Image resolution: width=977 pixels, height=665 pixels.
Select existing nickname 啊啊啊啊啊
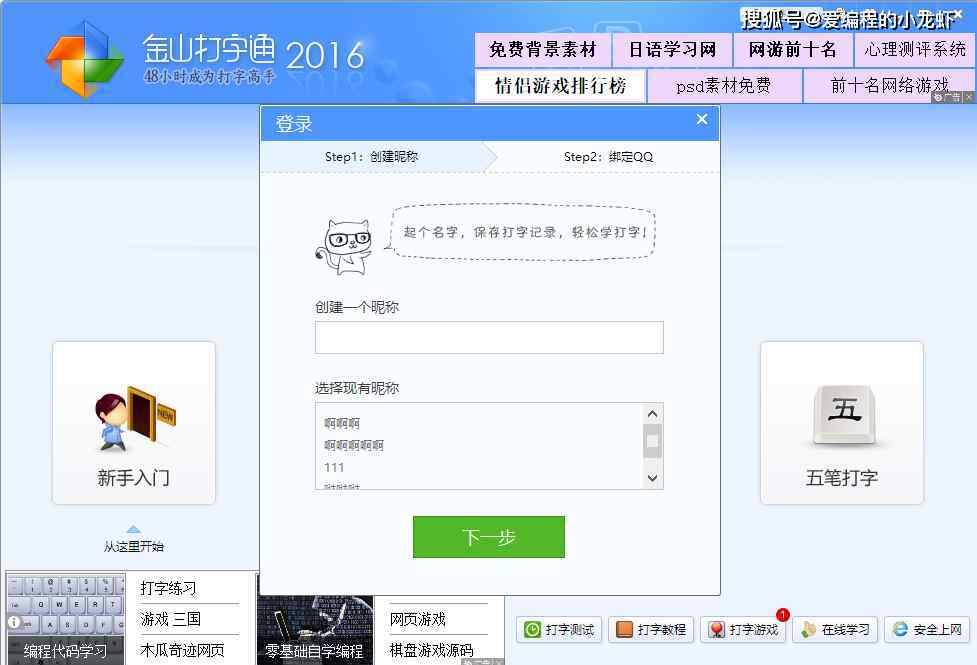coord(354,445)
